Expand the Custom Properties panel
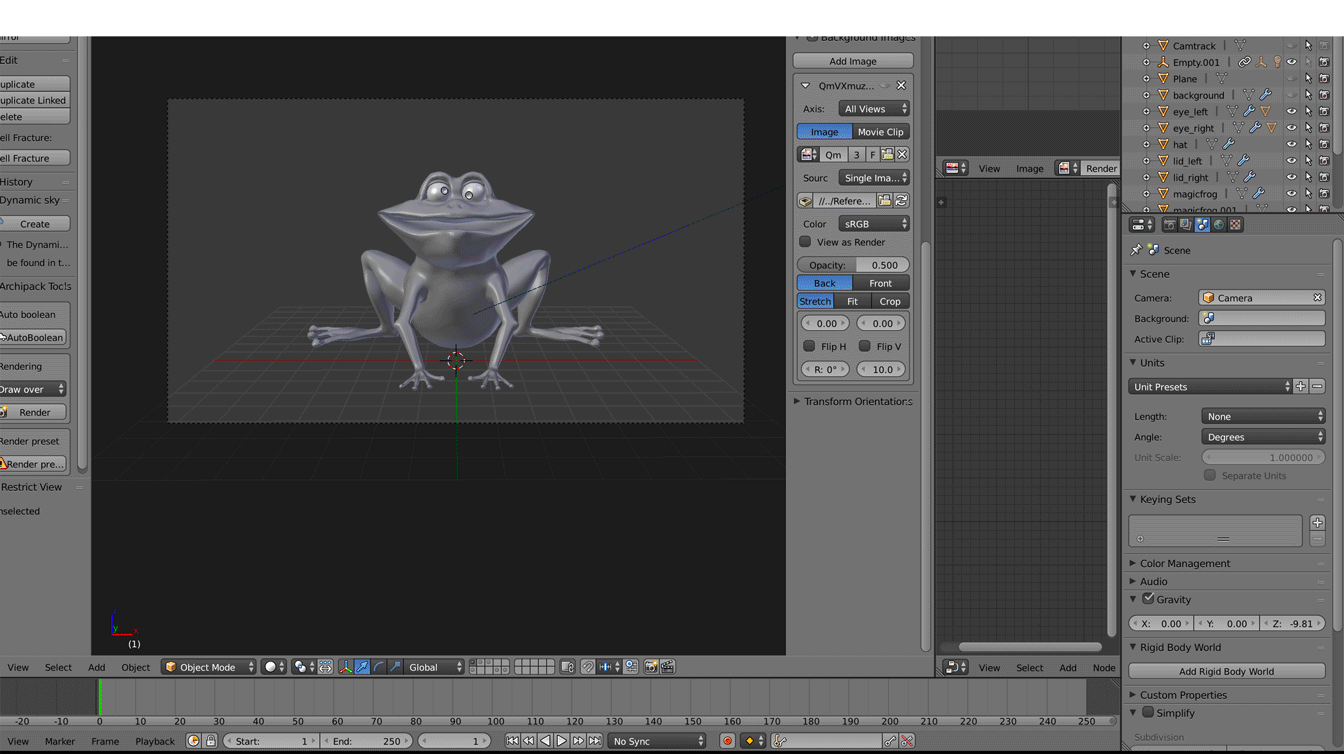The width and height of the screenshot is (1344, 754). point(1183,695)
